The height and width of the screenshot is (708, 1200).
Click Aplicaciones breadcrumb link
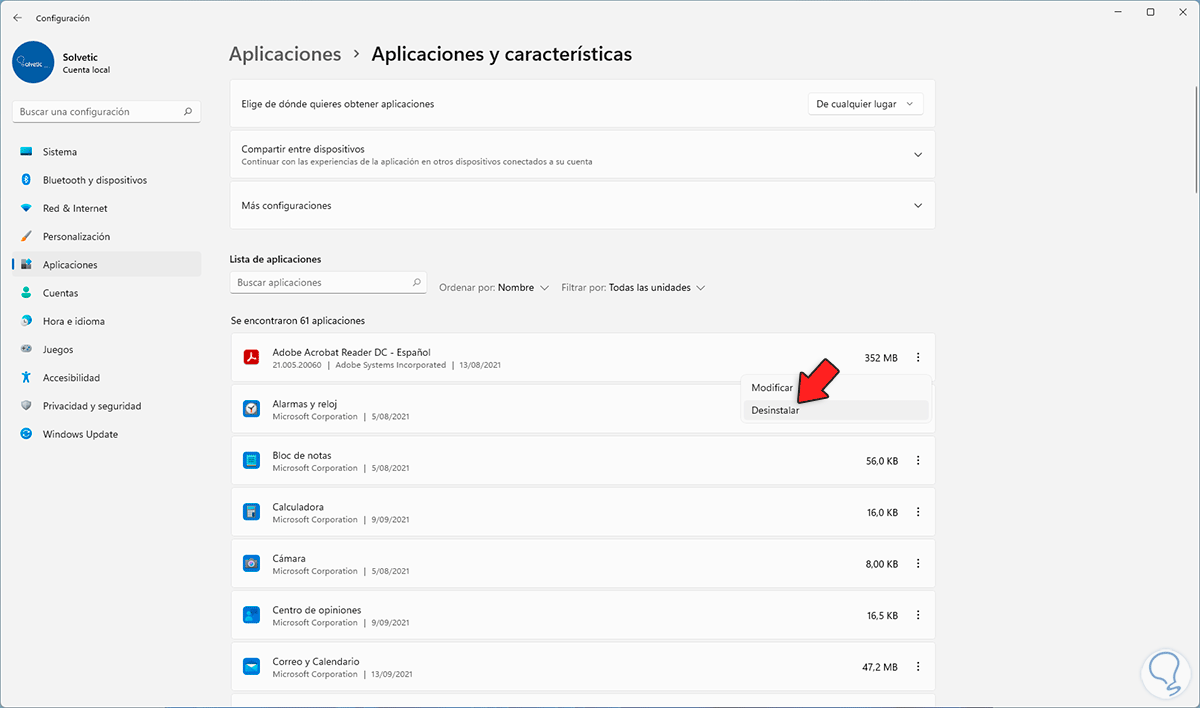[x=285, y=54]
